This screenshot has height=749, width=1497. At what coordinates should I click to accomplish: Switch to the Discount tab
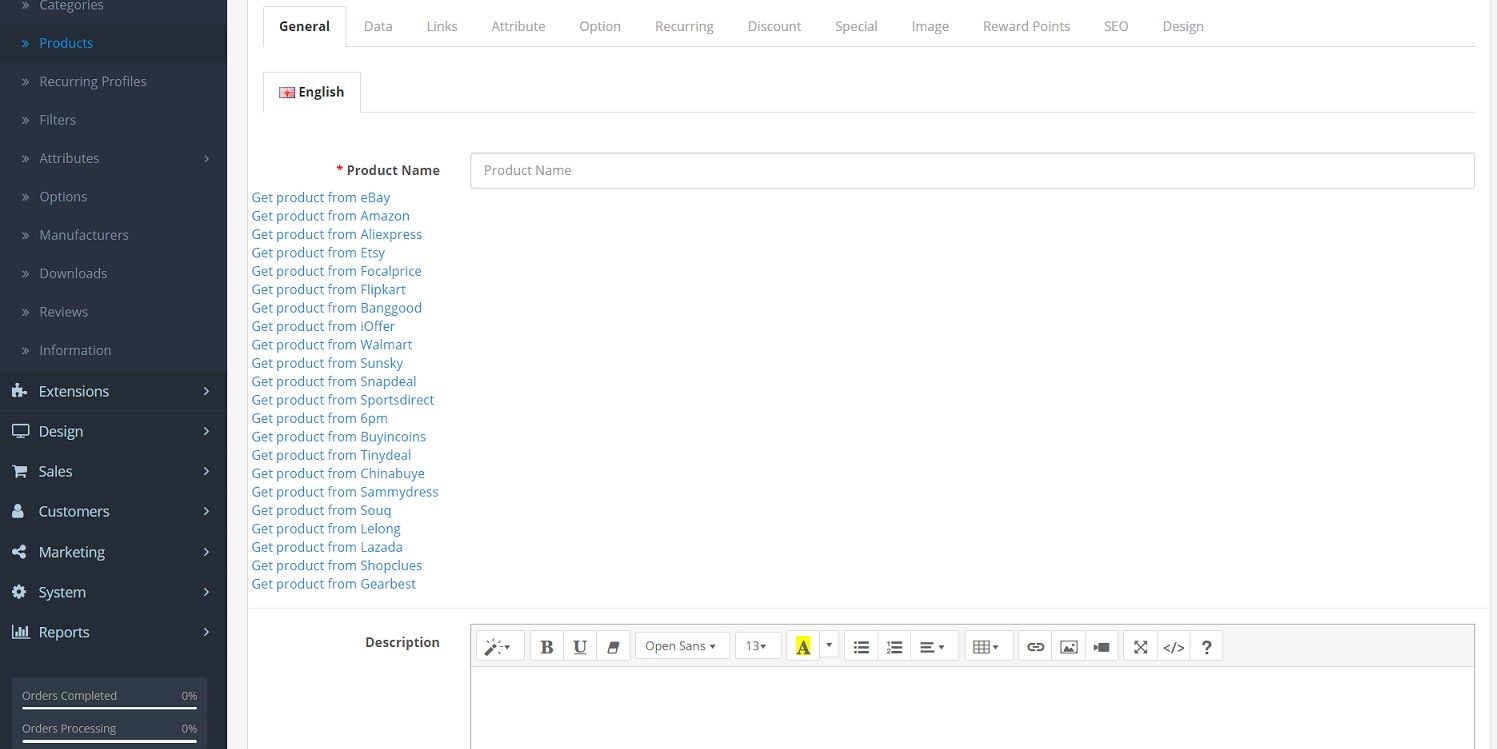[x=774, y=26]
